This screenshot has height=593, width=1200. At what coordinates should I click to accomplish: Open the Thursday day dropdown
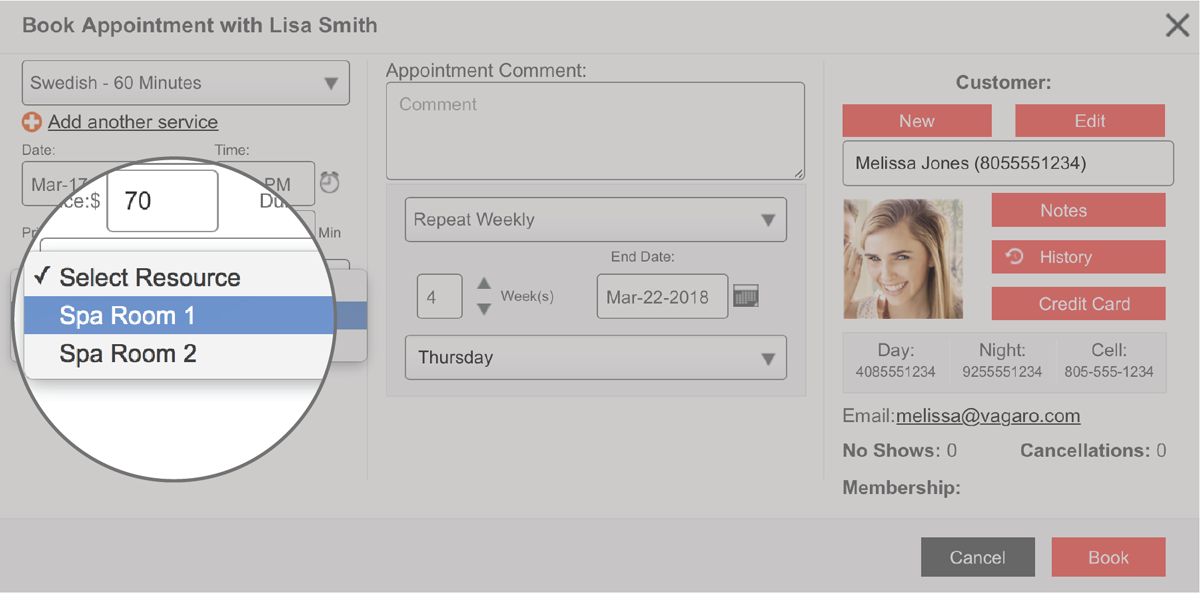(595, 358)
